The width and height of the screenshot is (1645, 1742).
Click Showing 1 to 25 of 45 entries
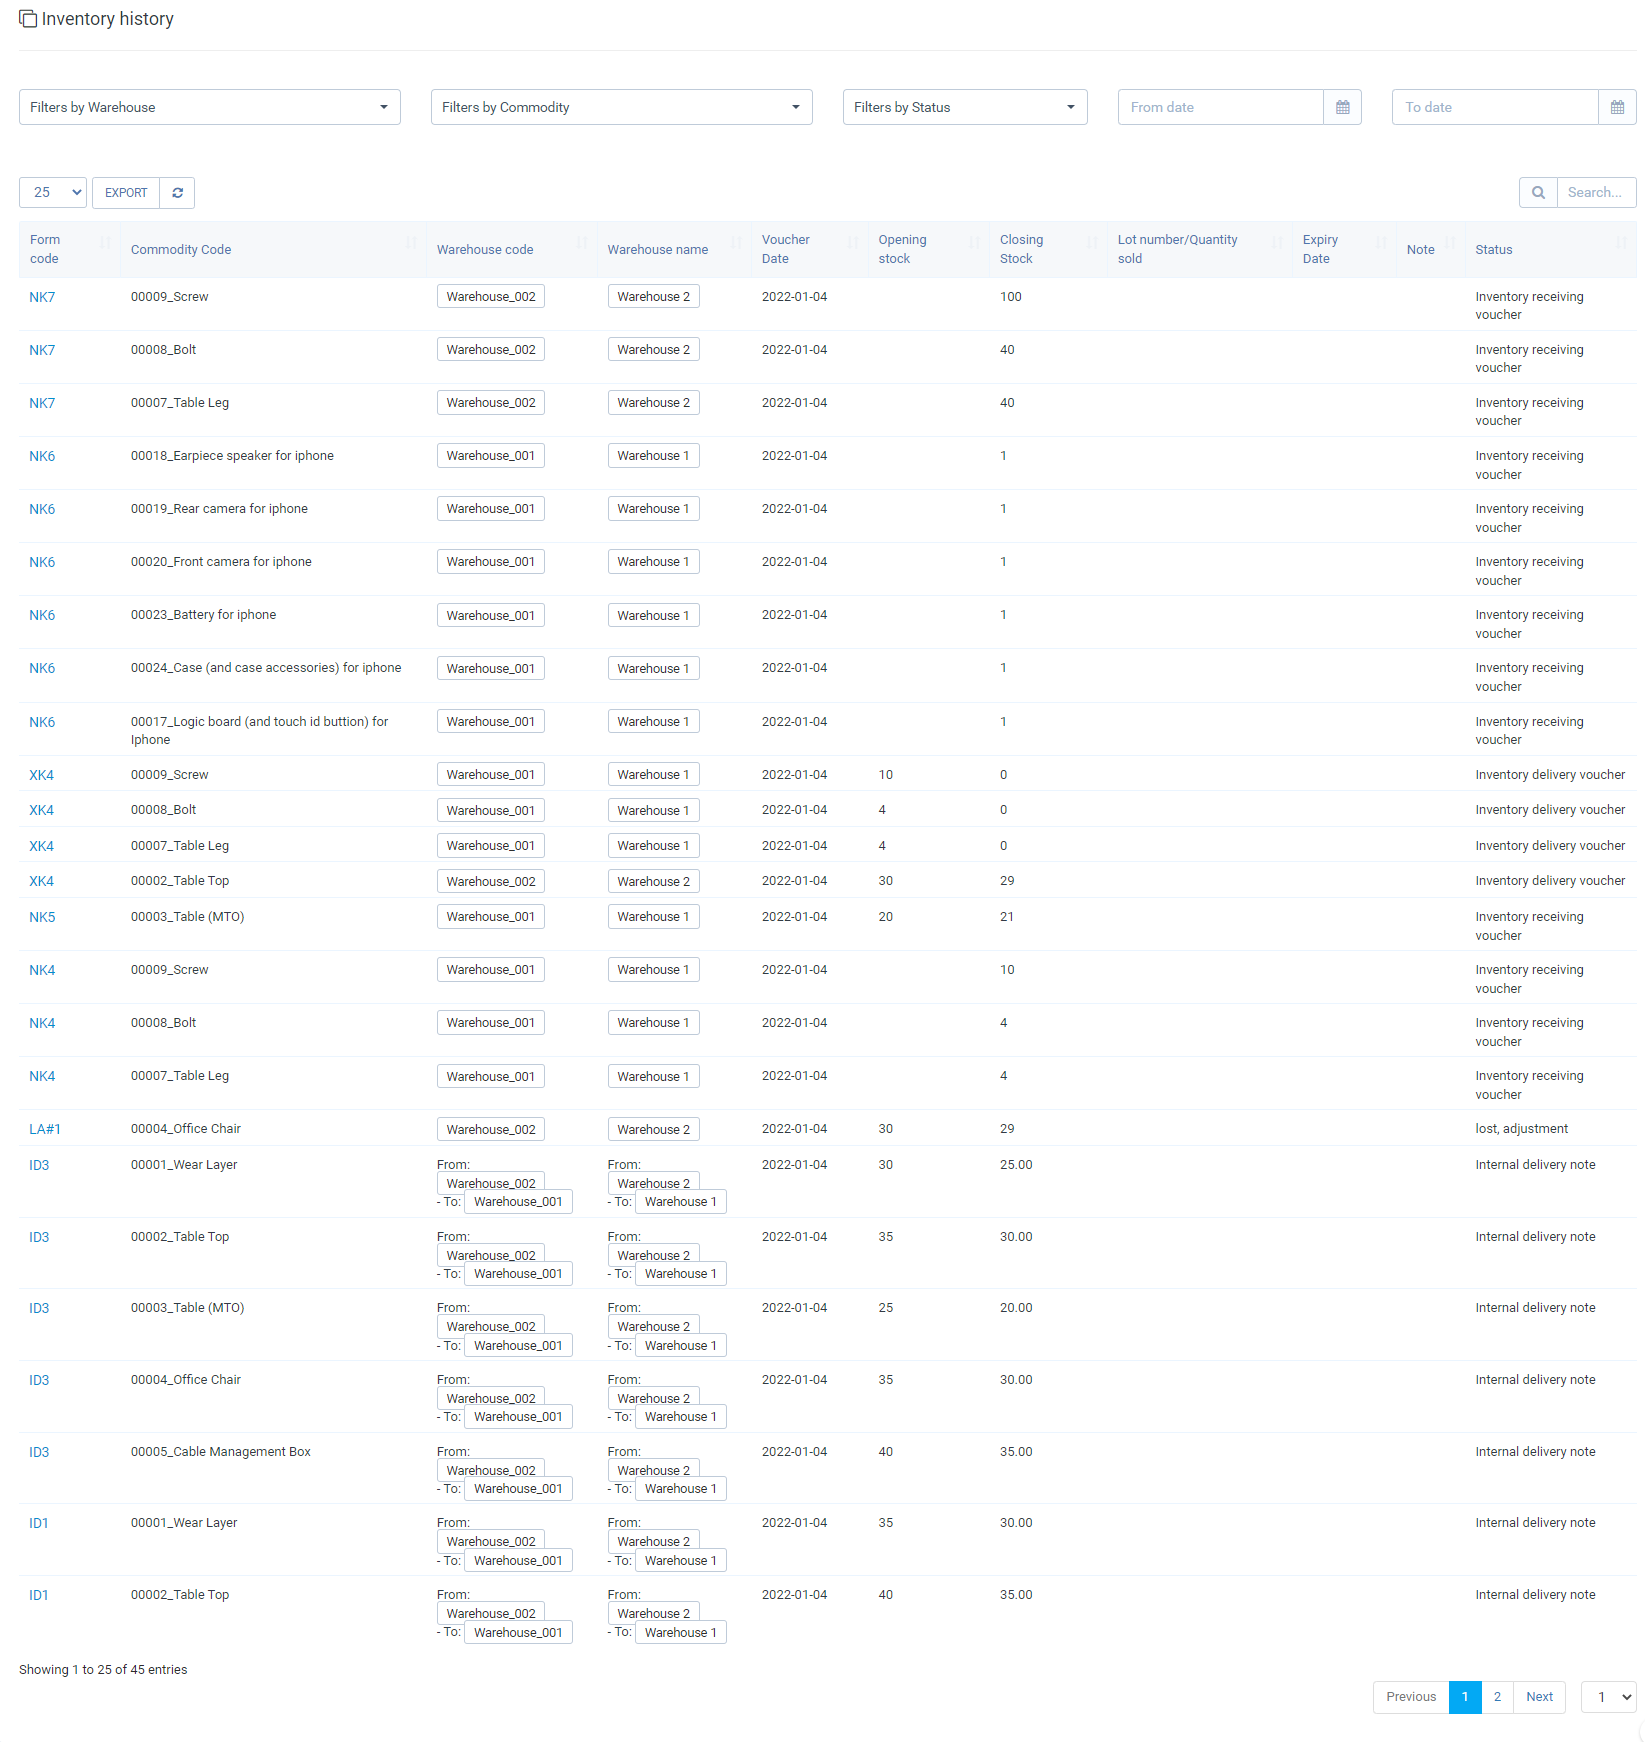103,1670
